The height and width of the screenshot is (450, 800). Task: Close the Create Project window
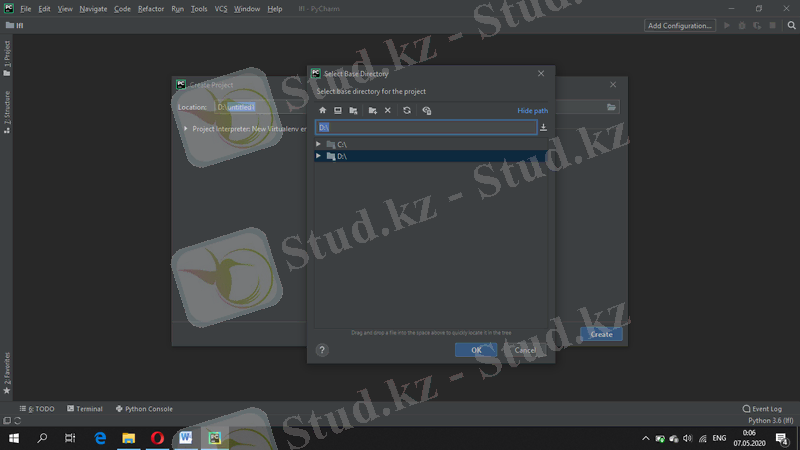613,85
